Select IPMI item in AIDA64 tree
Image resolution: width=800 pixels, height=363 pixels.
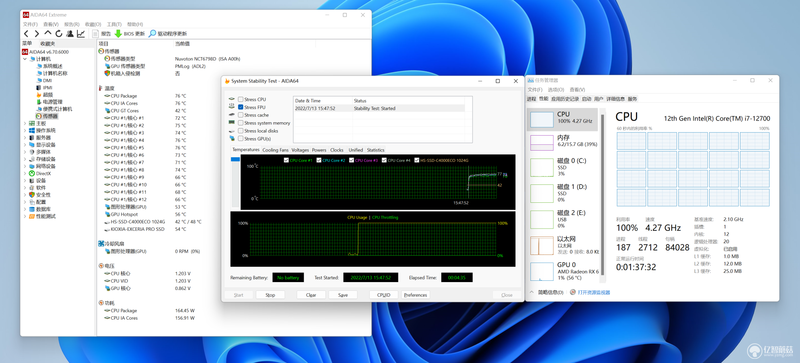coord(44,88)
